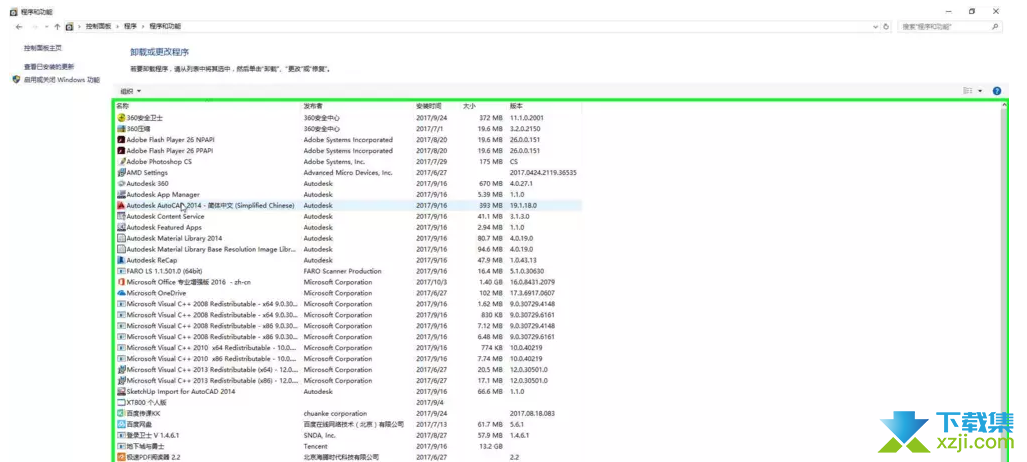Click the Autodesk App Manager icon
Image resolution: width=1027 pixels, height=462 pixels.
coord(121,195)
